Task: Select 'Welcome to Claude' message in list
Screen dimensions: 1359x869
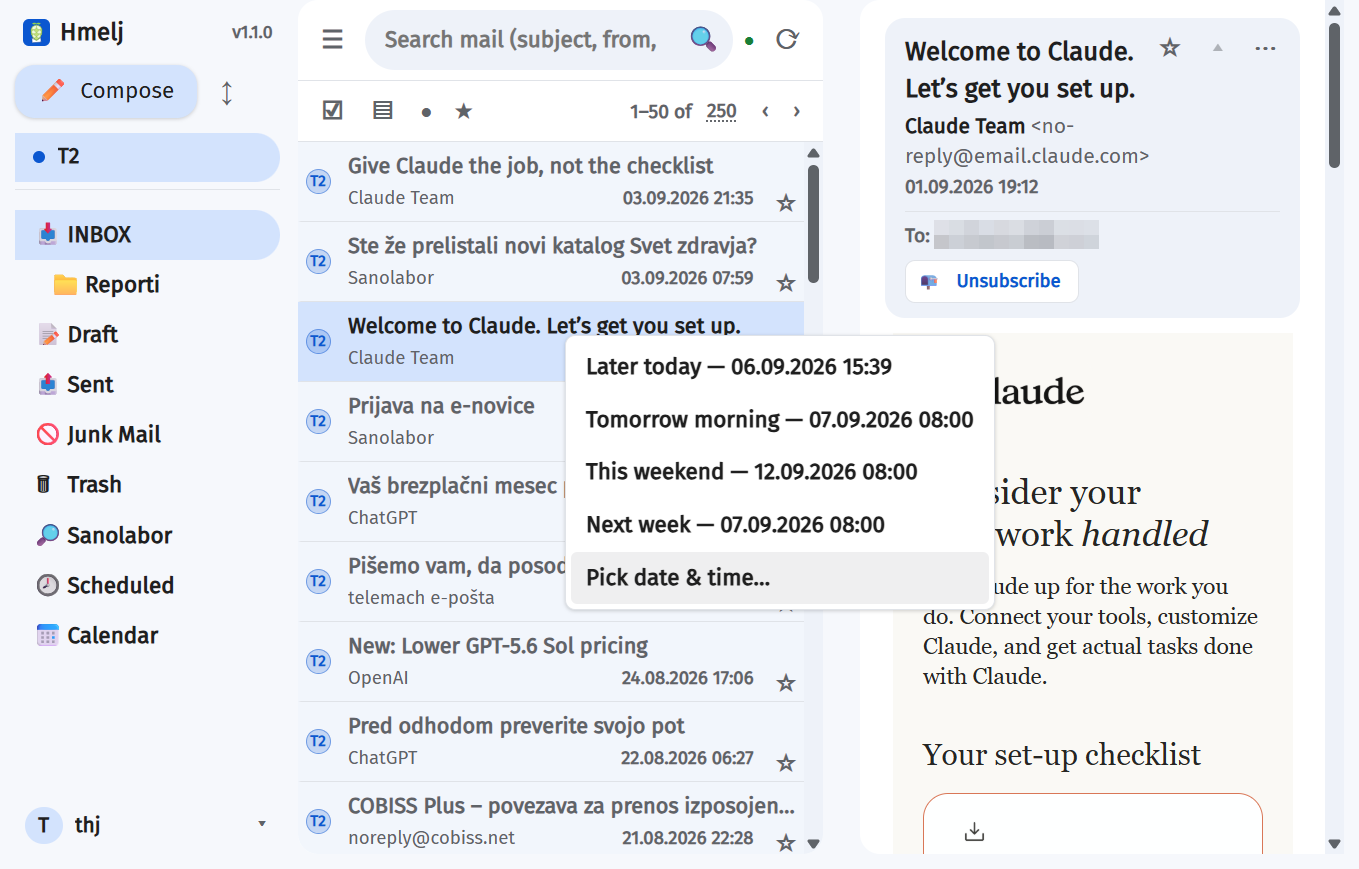Action: point(550,341)
